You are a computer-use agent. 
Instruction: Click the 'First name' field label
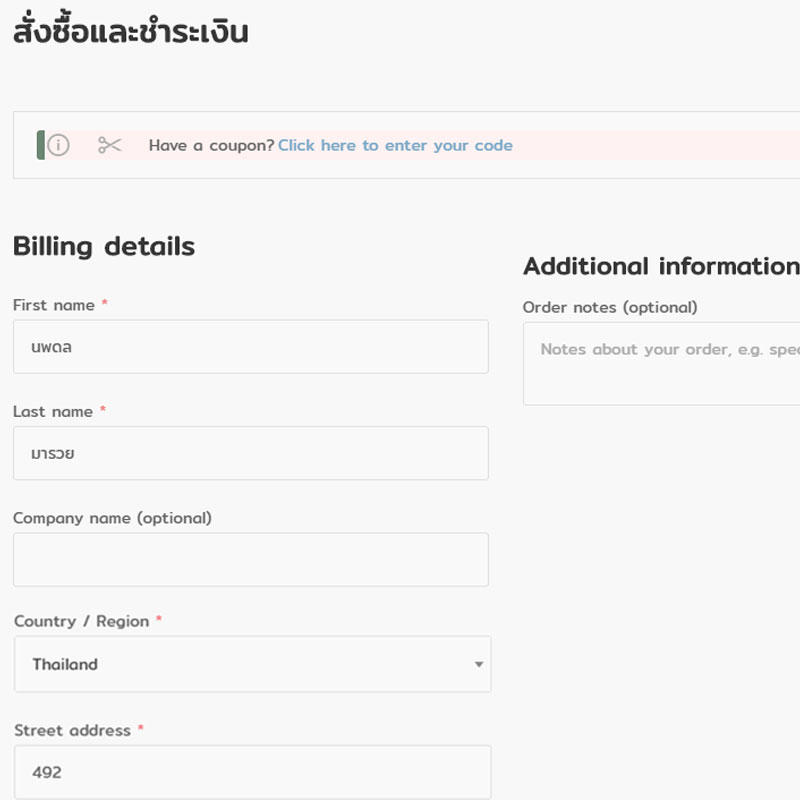(x=54, y=305)
